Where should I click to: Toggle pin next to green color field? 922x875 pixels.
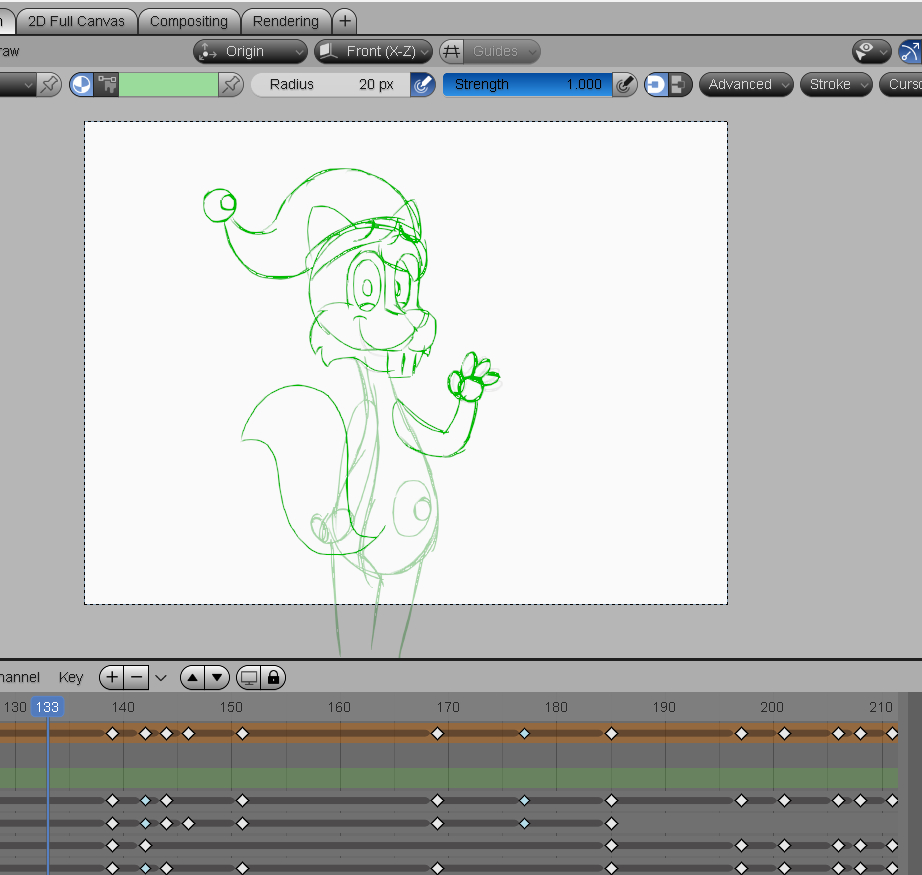click(x=232, y=85)
